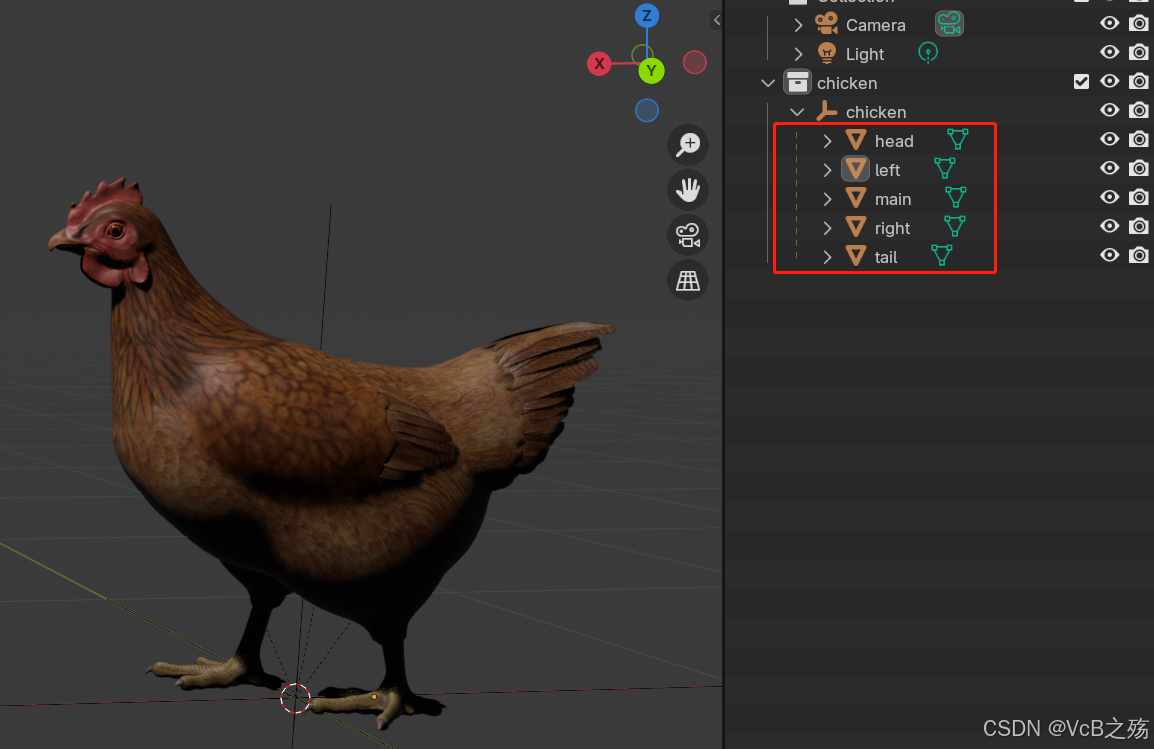Image resolution: width=1154 pixels, height=749 pixels.
Task: Click green mesh data icon for tail
Action: coord(941,255)
